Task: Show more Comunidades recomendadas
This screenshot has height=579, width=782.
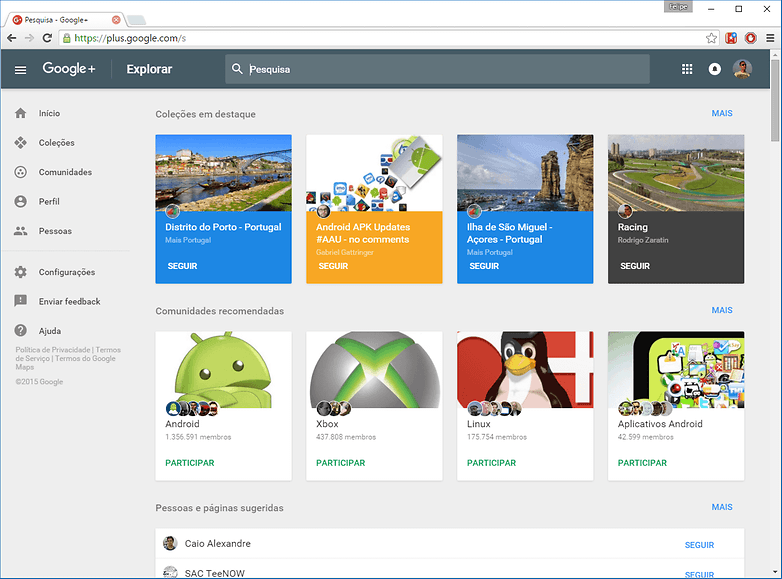Action: click(722, 310)
